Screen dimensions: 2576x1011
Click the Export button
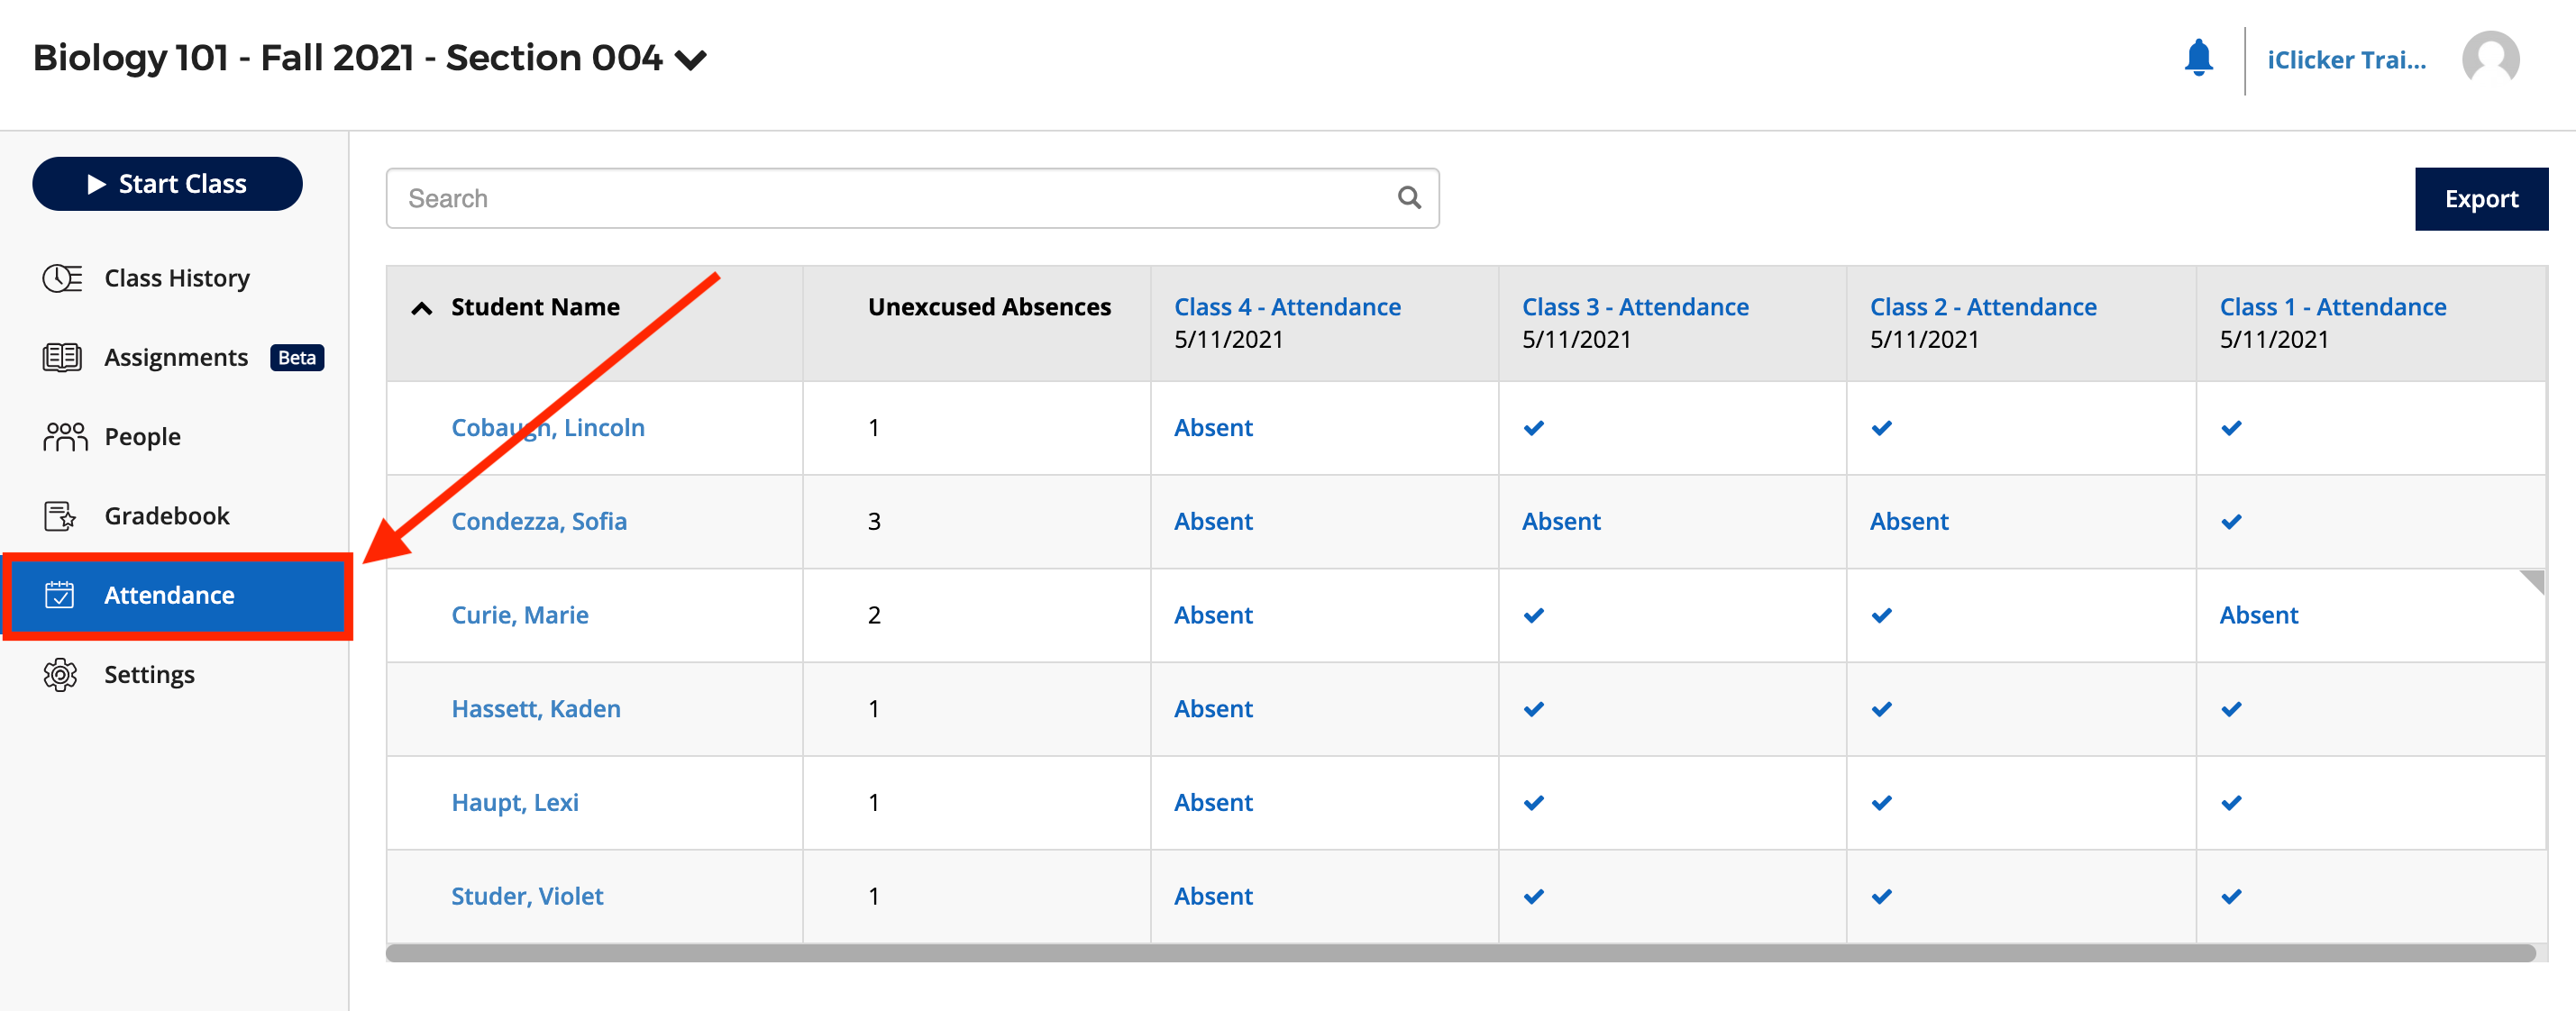2482,198
